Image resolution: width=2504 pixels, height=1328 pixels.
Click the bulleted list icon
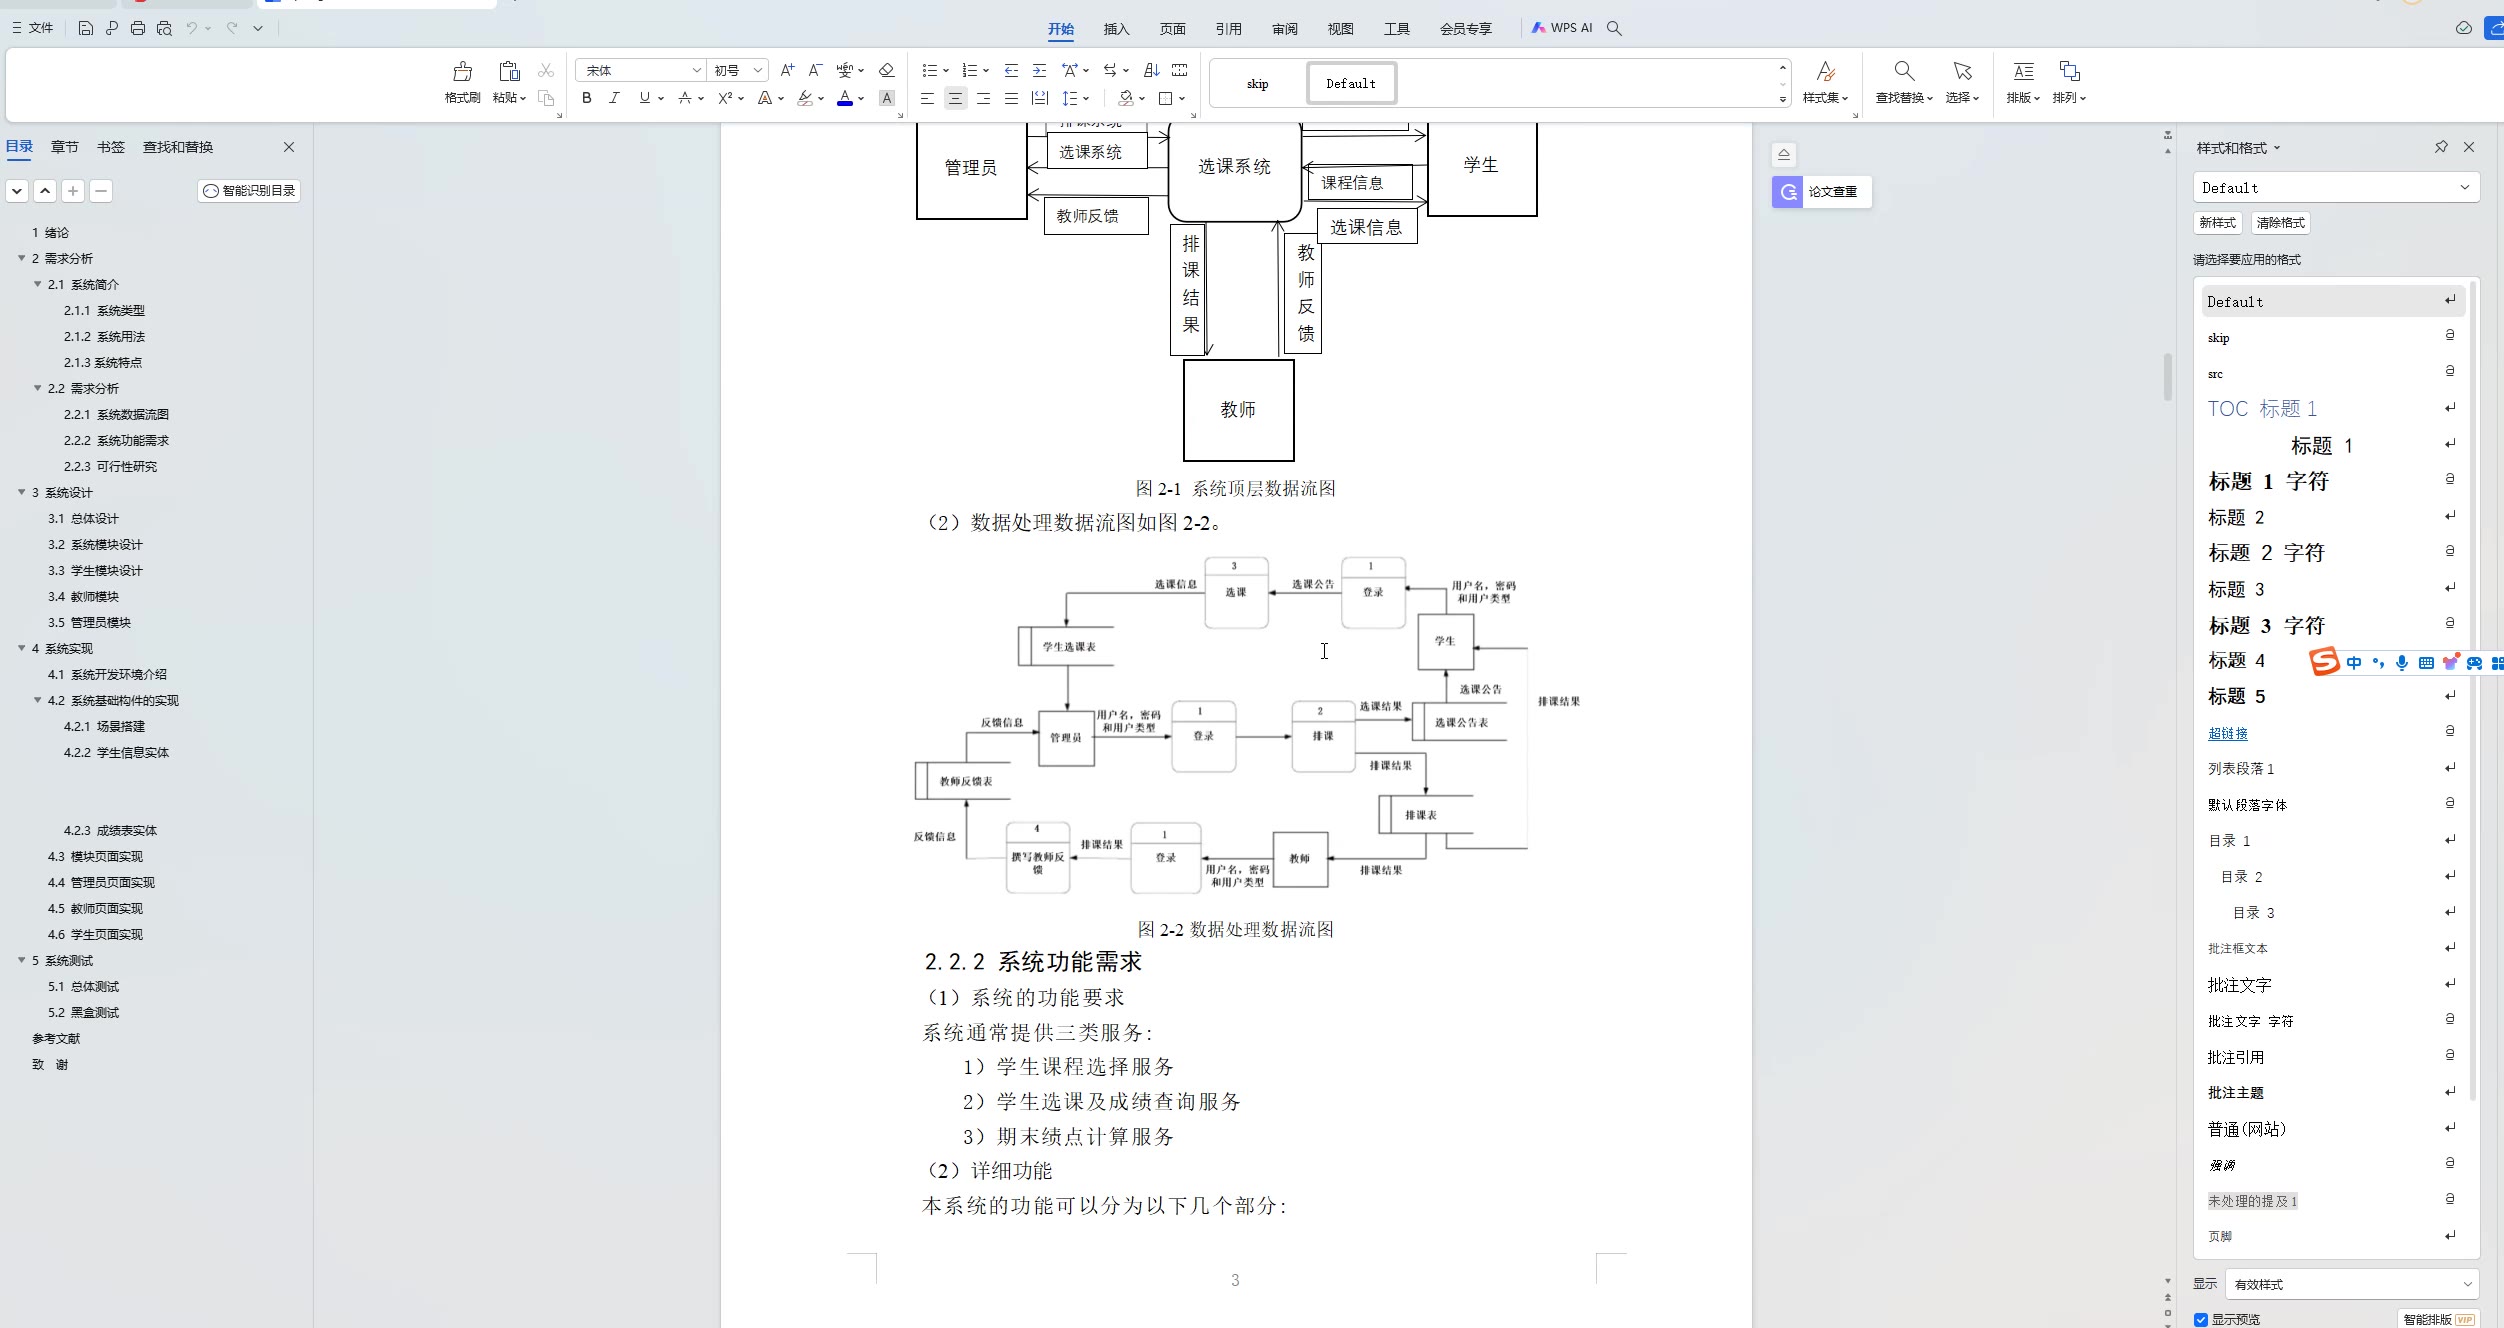(x=929, y=70)
